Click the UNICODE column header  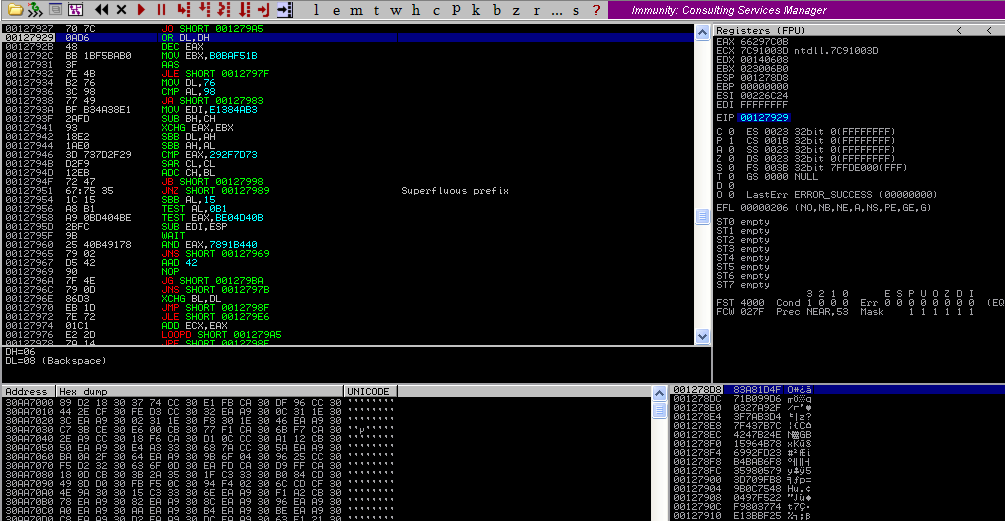(x=368, y=390)
